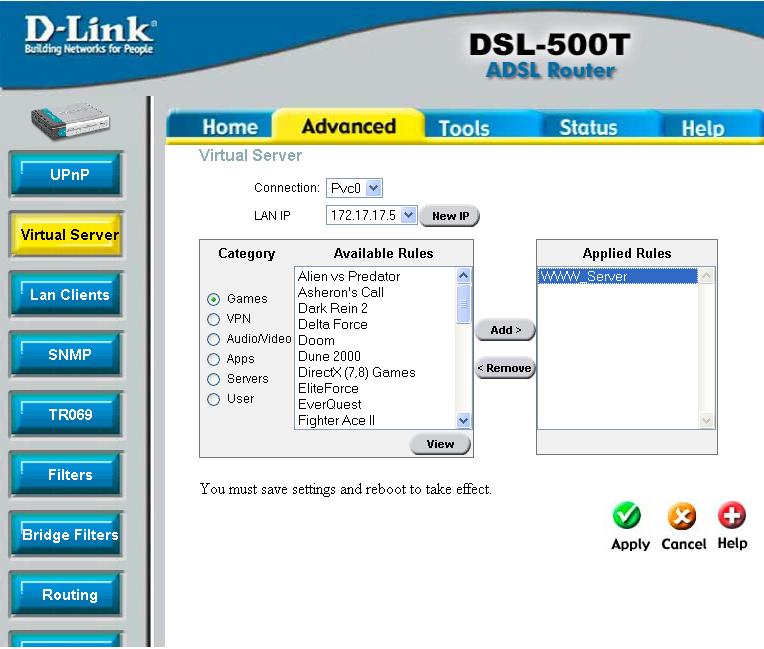Click the green Apply checkmark icon
Screen dimensions: 764x649
point(627,517)
